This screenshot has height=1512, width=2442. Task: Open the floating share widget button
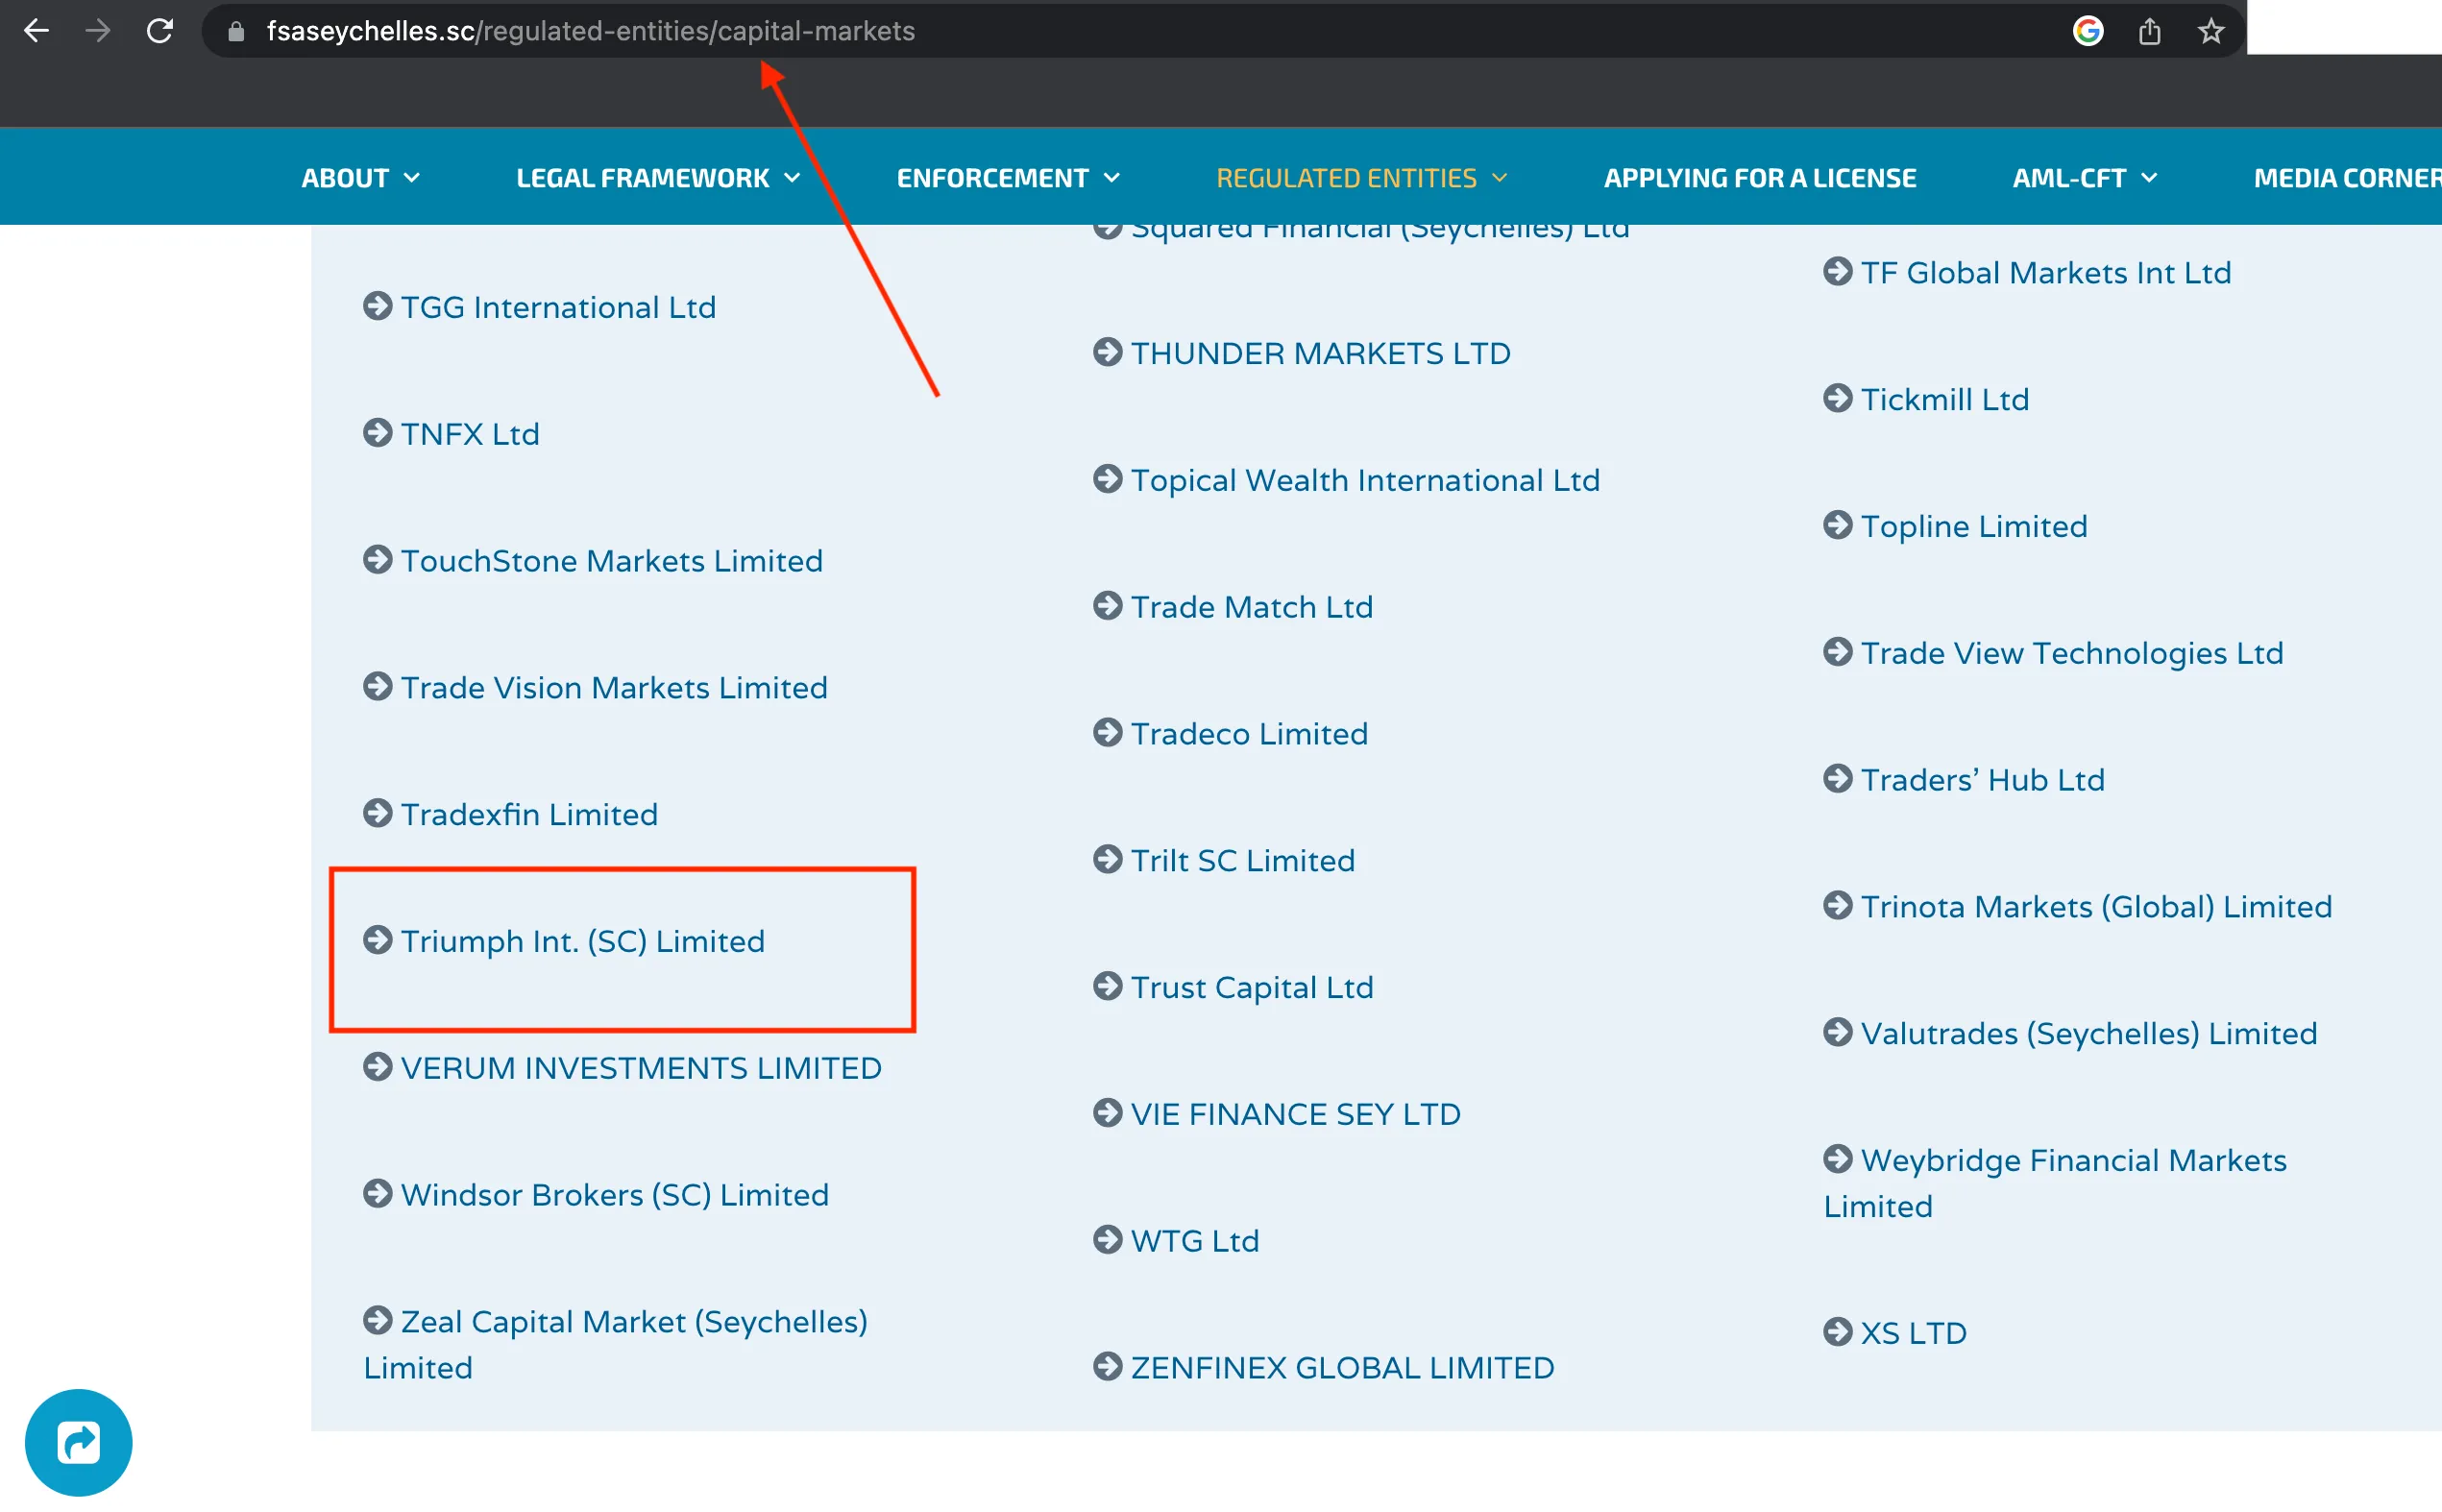coord(78,1442)
